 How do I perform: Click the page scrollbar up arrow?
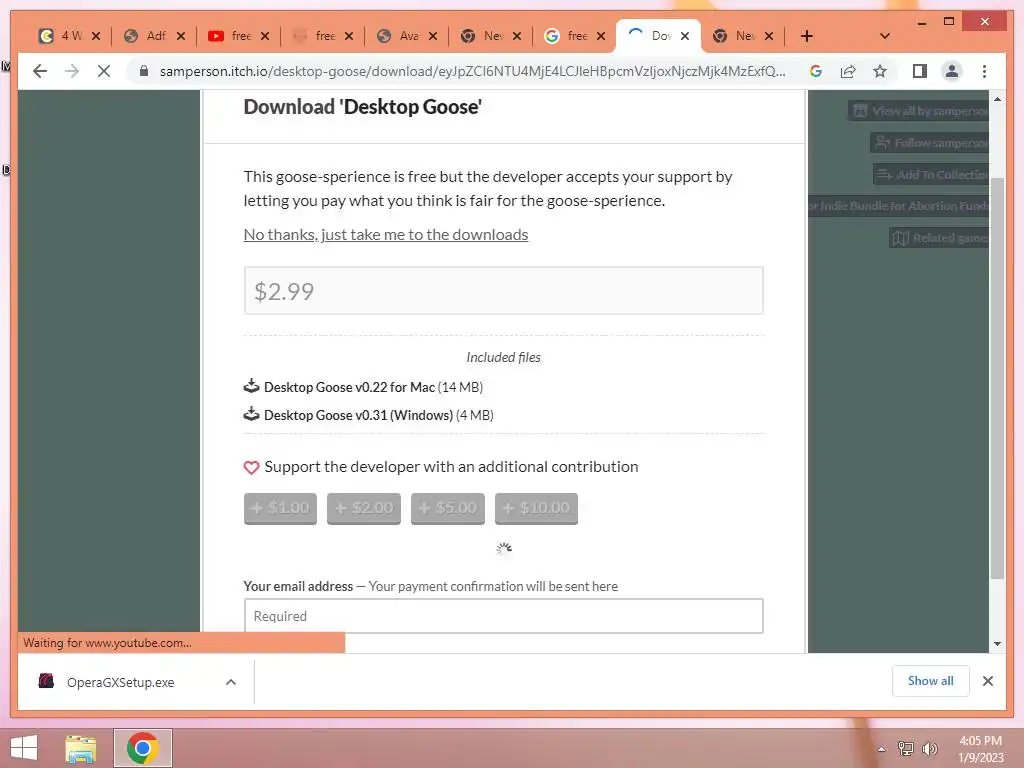click(x=997, y=99)
